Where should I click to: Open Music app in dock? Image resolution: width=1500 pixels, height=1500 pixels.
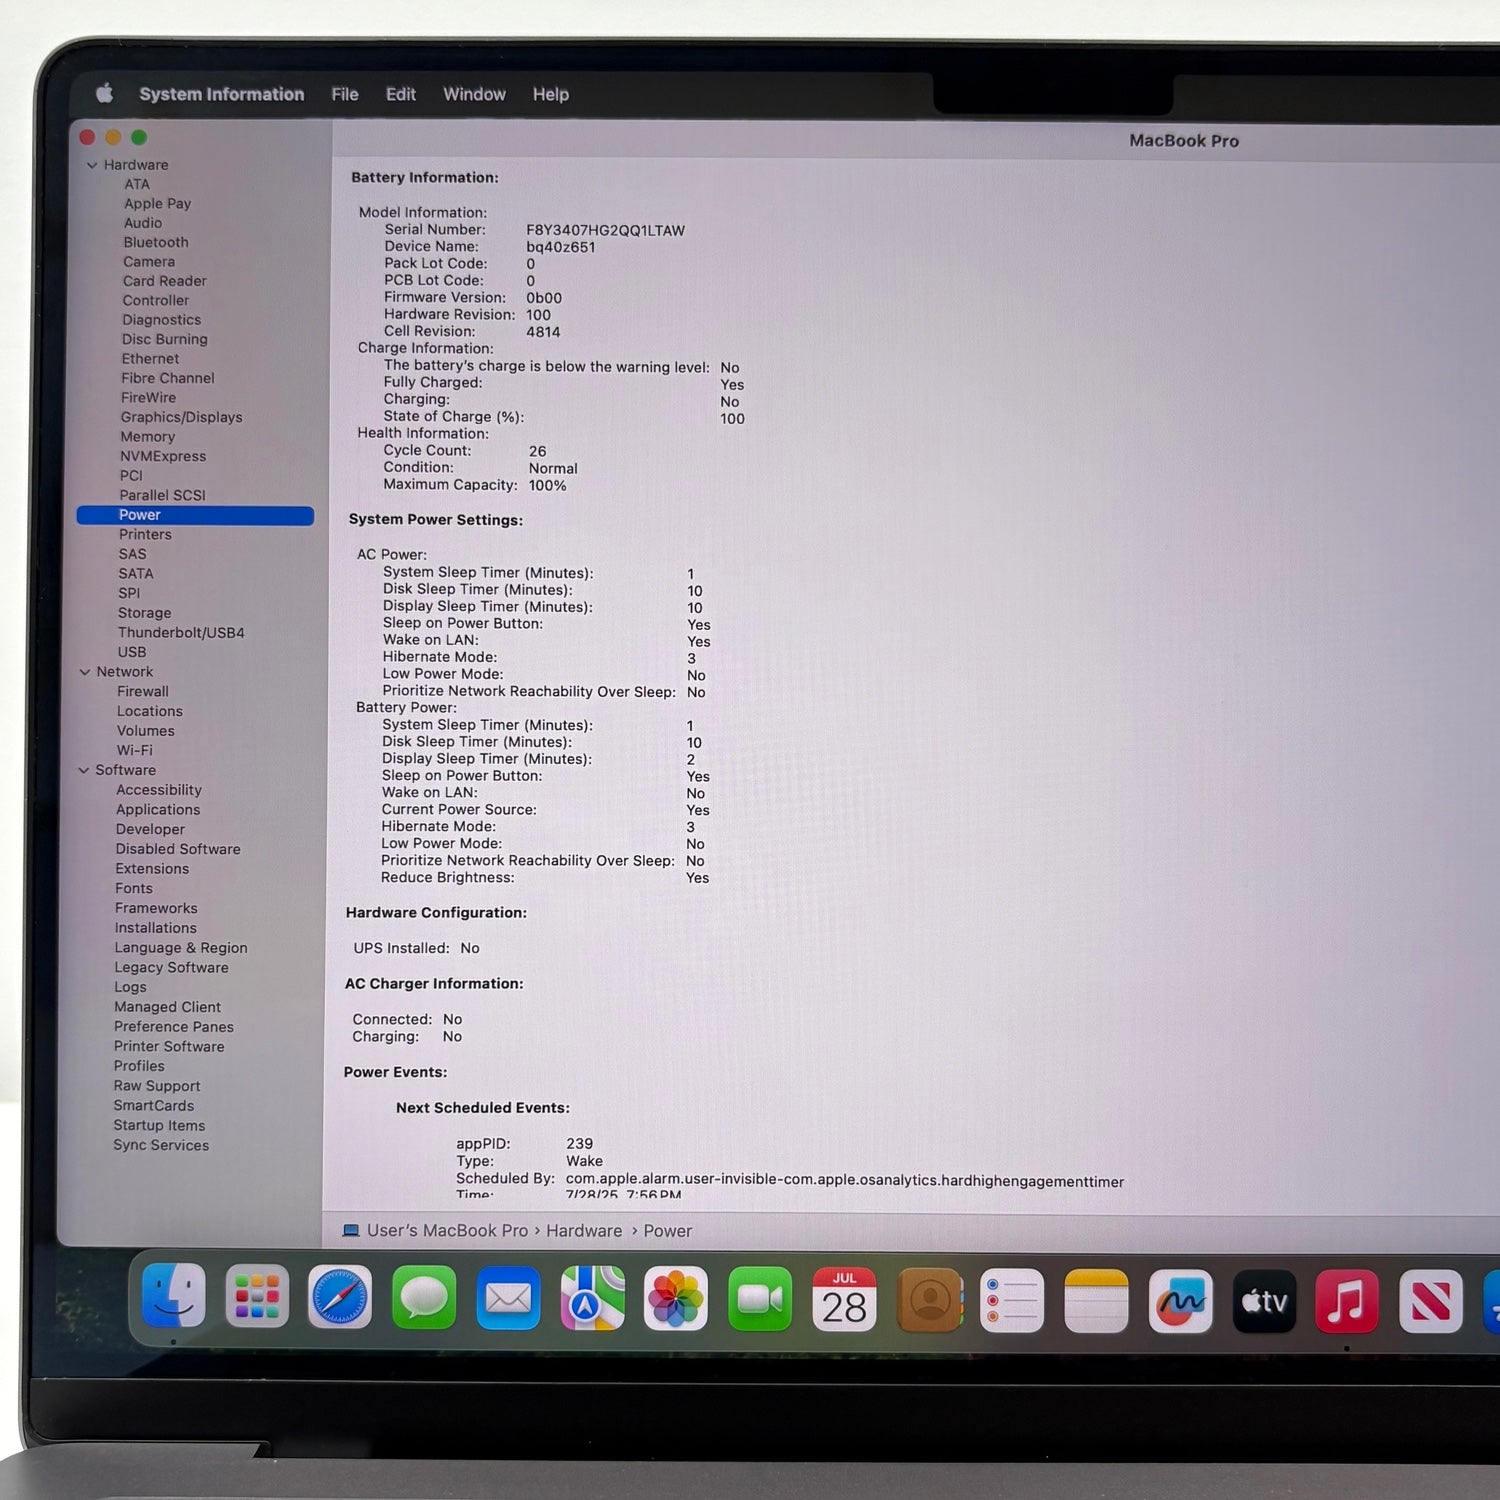(1347, 1301)
